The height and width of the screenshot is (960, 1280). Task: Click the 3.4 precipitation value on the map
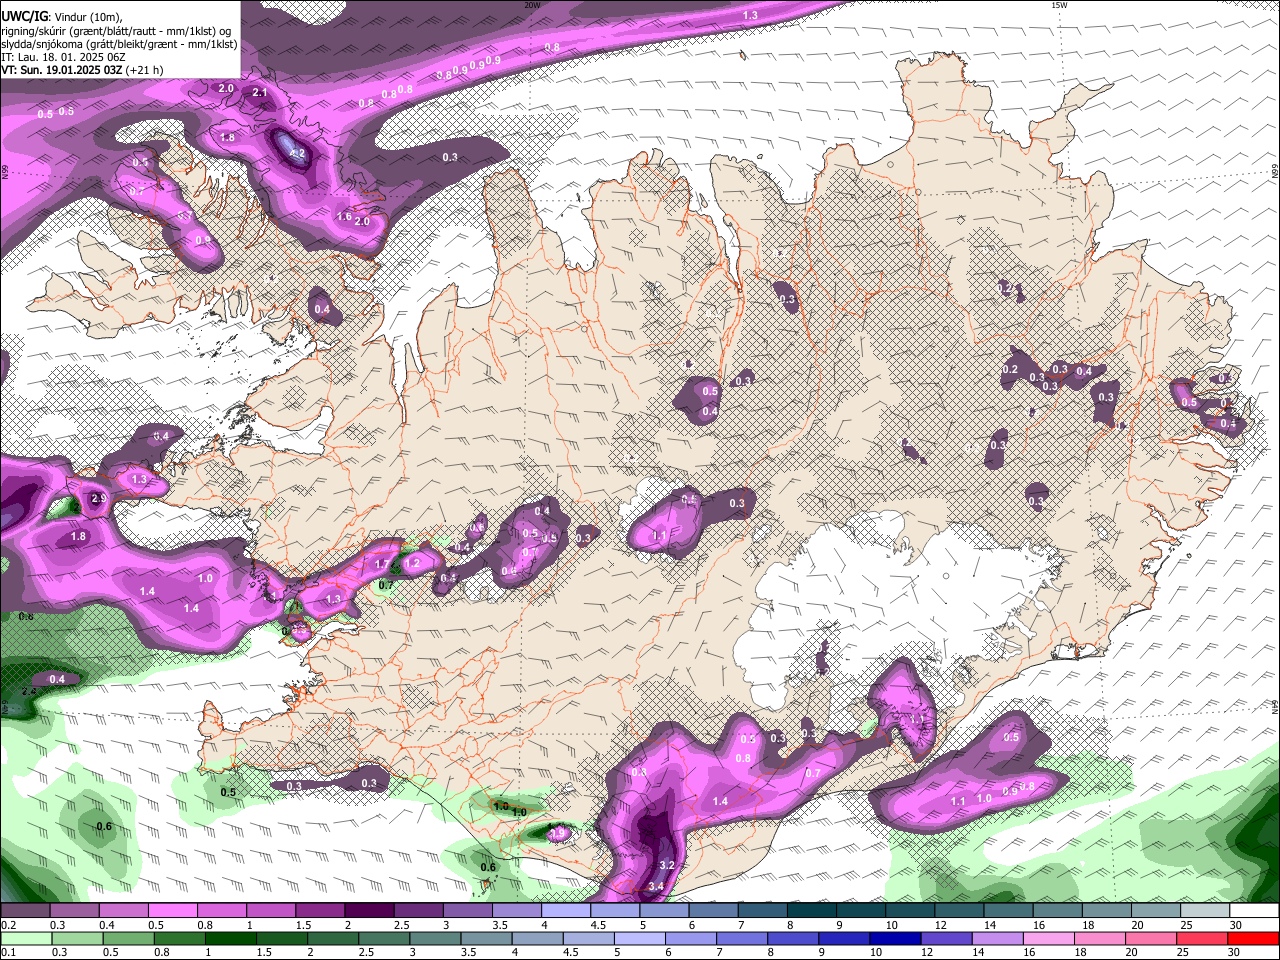coord(656,887)
